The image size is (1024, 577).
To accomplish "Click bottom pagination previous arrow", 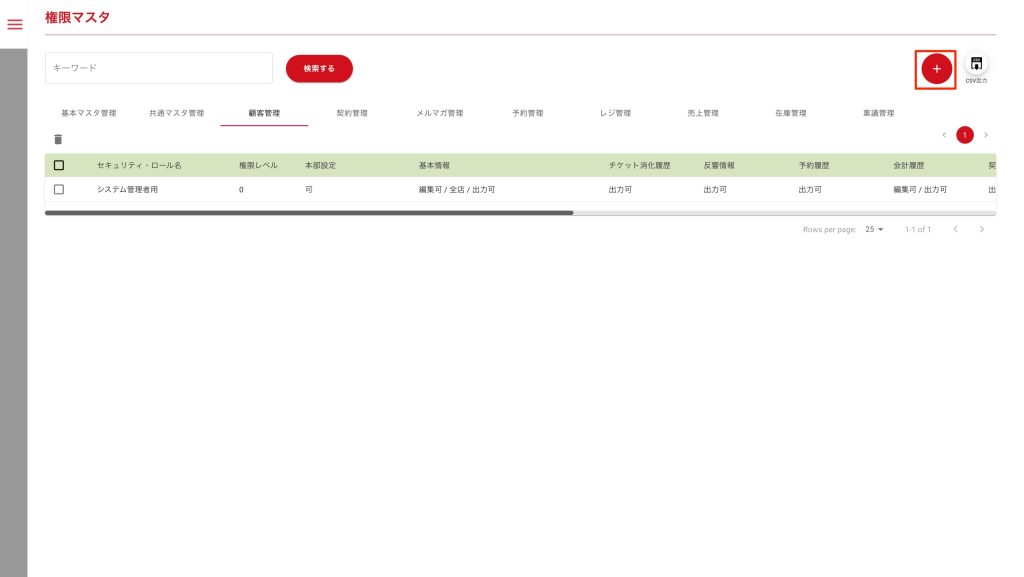I will (955, 229).
